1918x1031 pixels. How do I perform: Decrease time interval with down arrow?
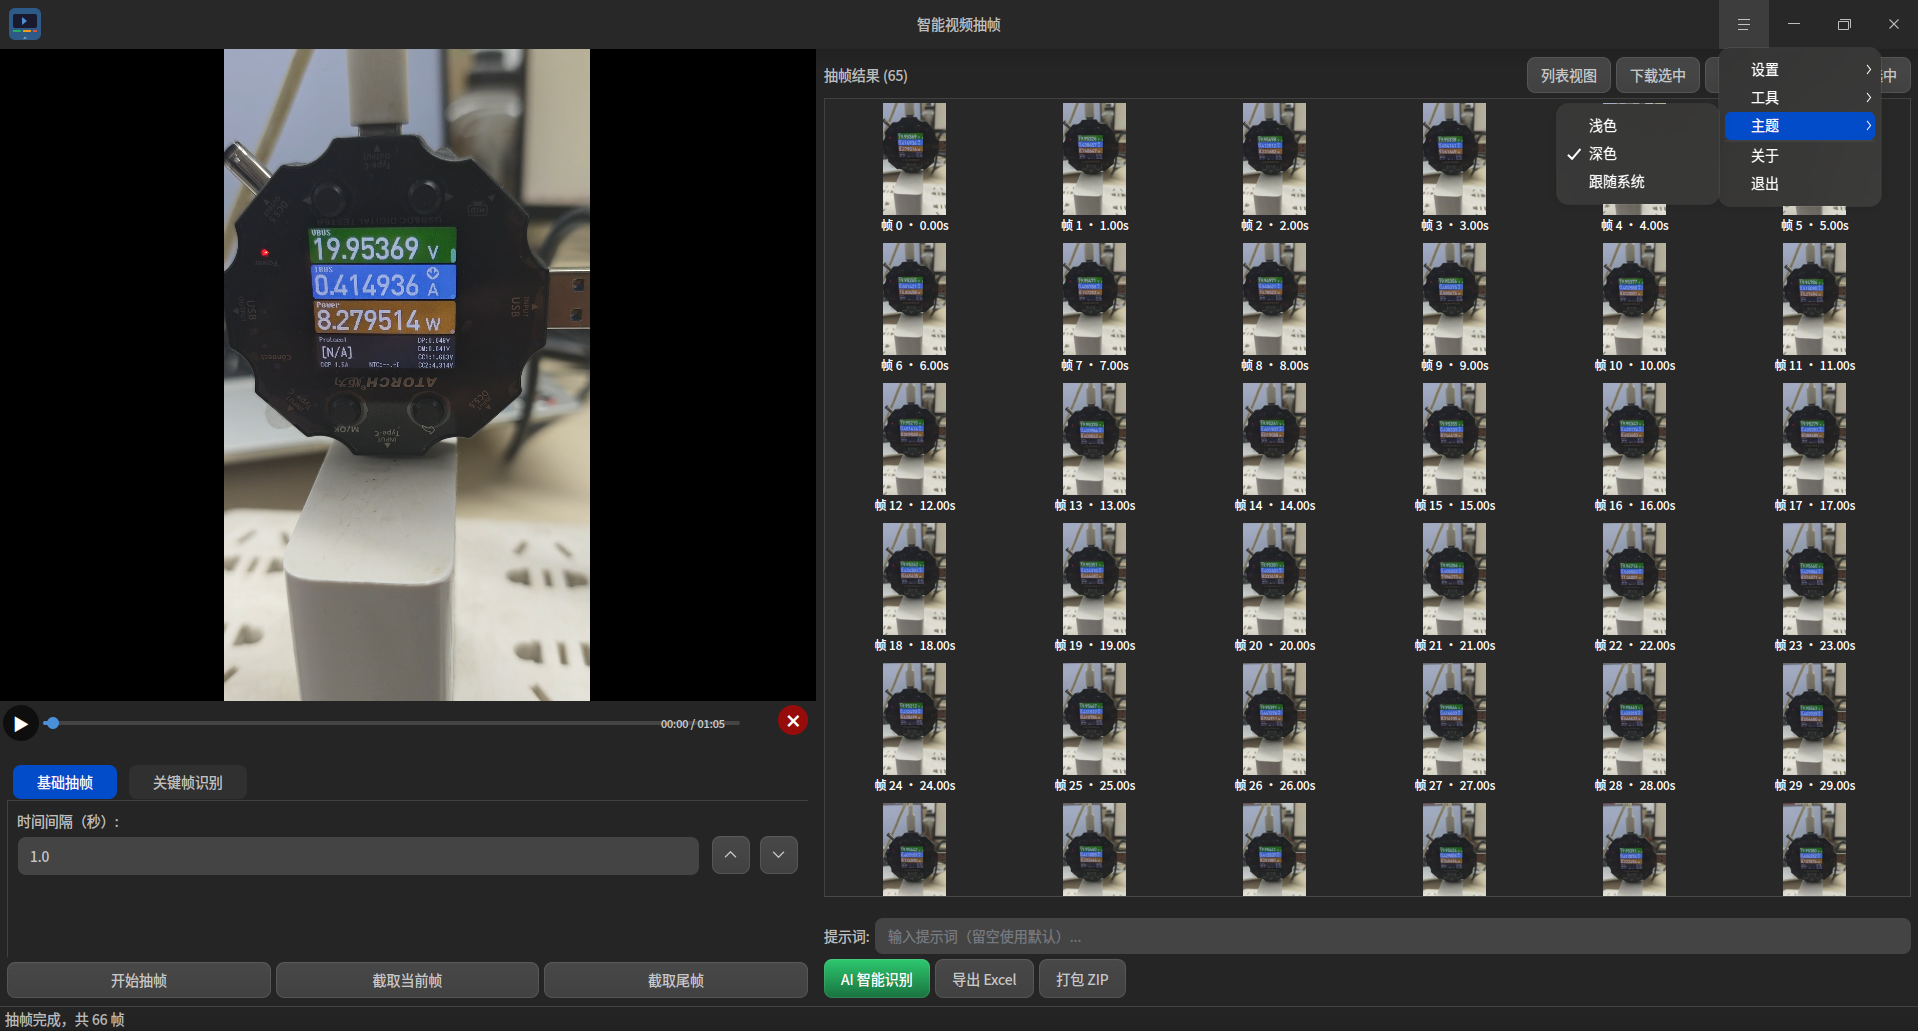[779, 855]
